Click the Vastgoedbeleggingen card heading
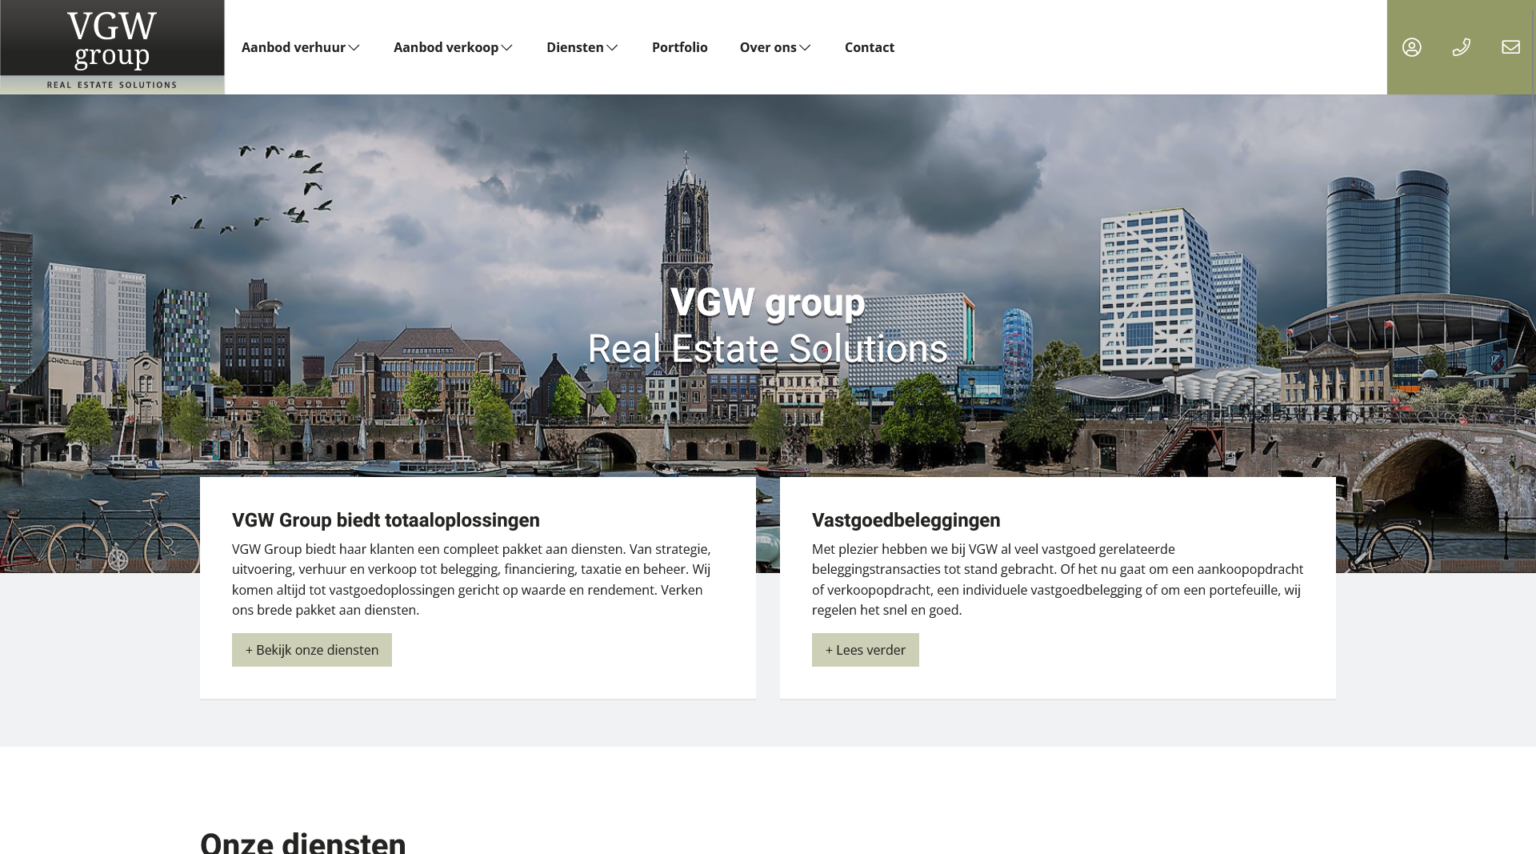Image resolution: width=1536 pixels, height=854 pixels. click(x=905, y=520)
